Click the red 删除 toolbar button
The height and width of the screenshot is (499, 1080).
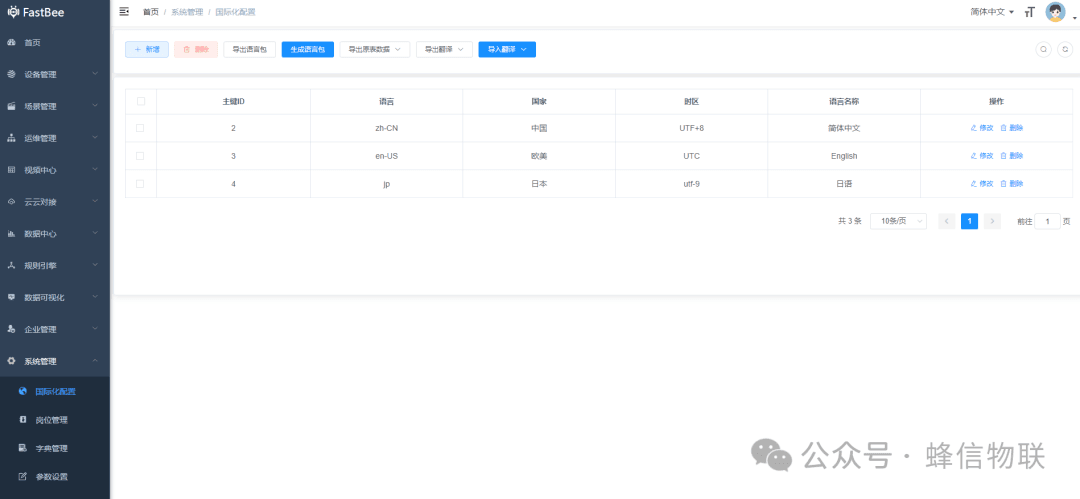pyautogui.click(x=196, y=50)
